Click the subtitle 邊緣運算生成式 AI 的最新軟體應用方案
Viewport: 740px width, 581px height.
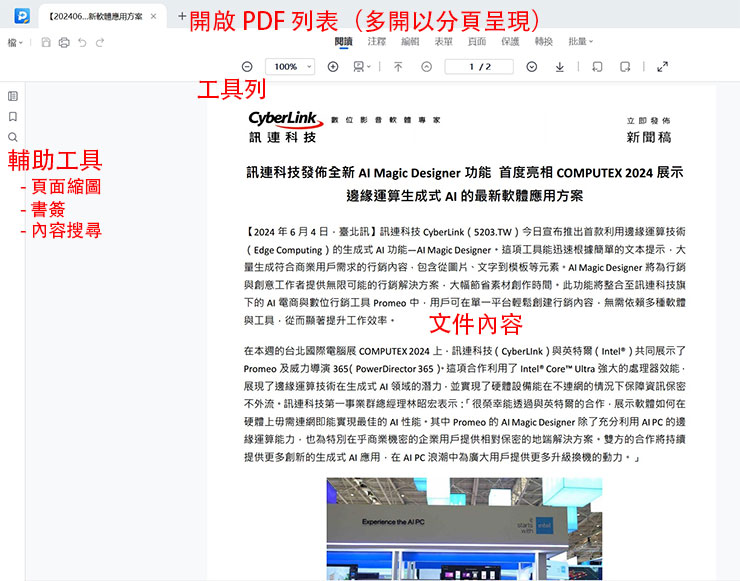(464, 195)
